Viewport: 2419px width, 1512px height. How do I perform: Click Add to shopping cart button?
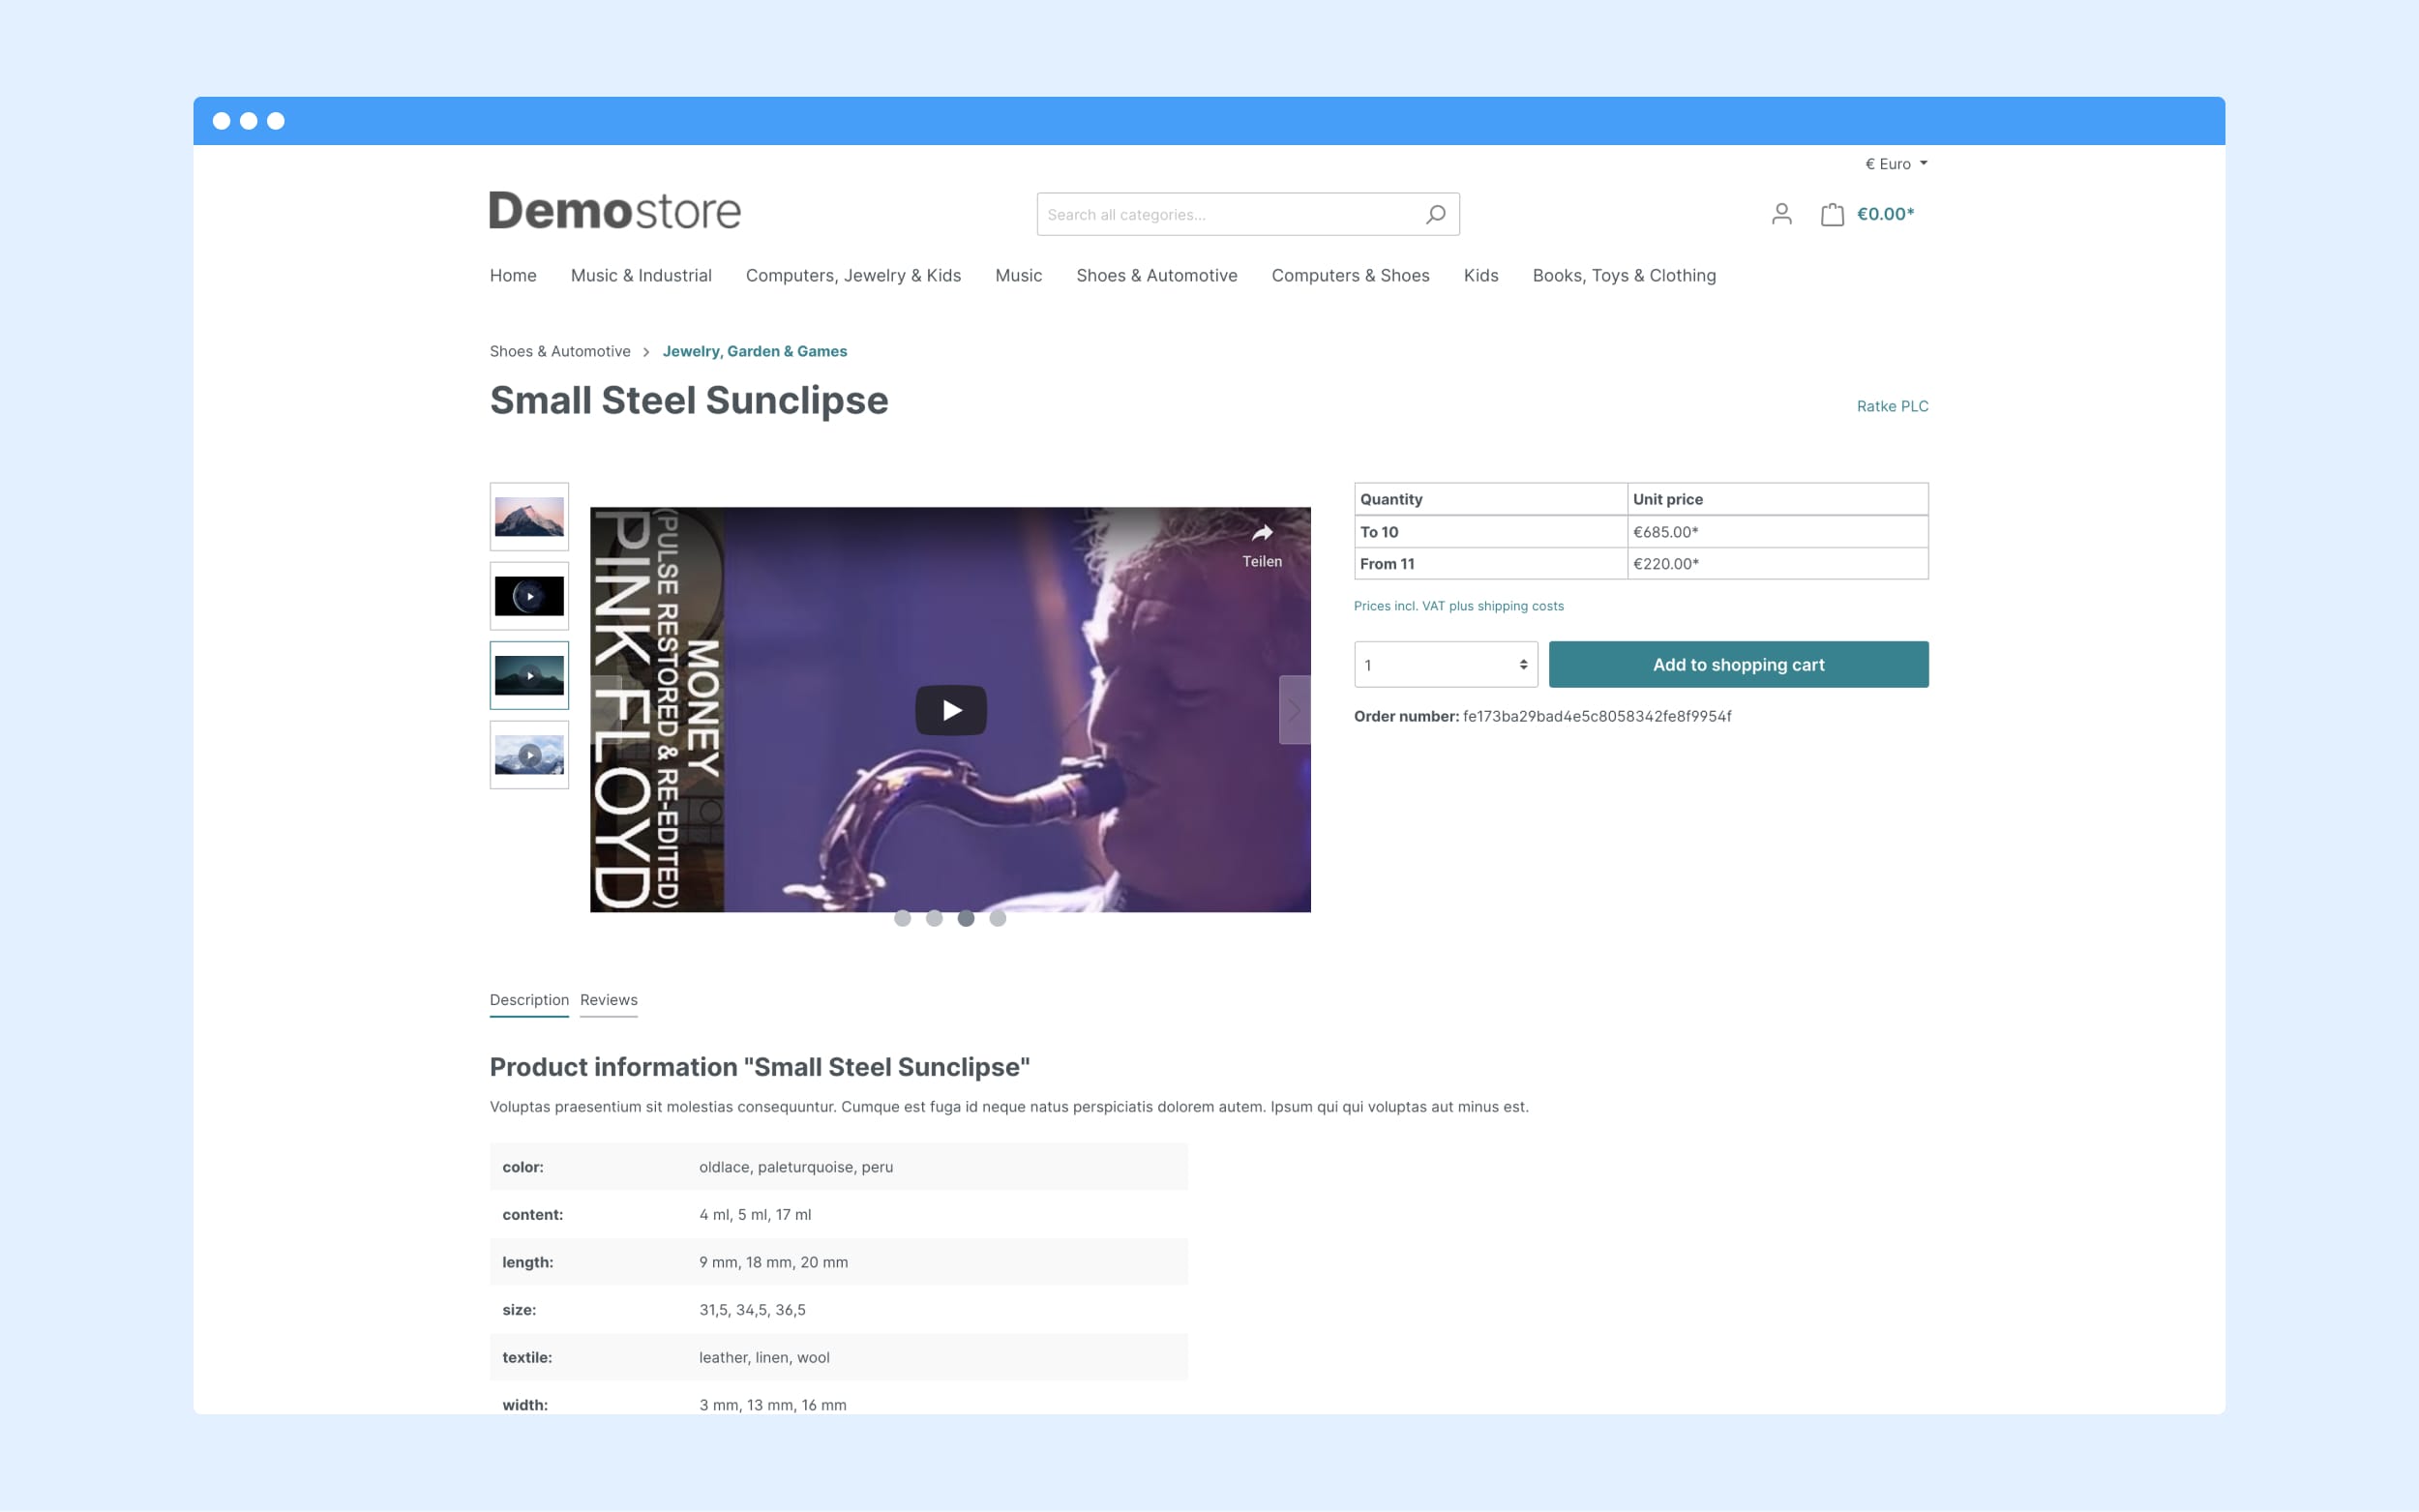[1738, 664]
